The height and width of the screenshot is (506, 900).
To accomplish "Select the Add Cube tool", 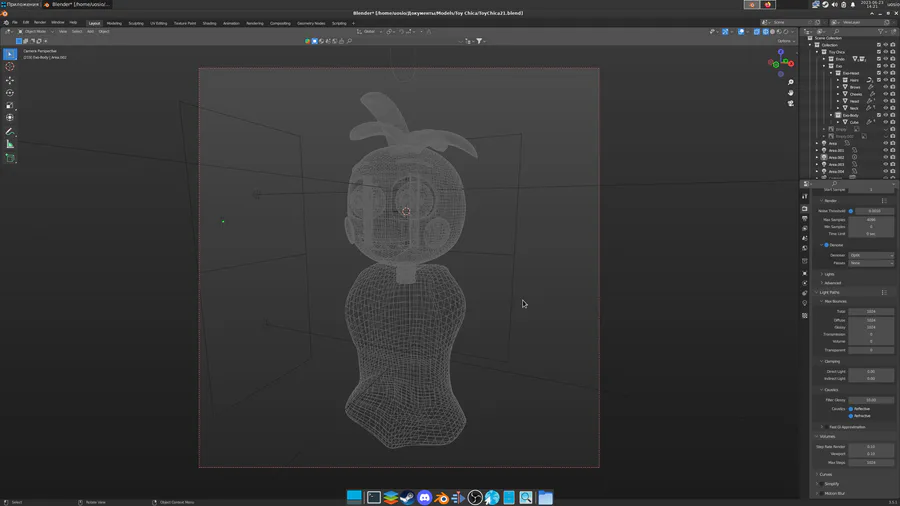I will [10, 158].
